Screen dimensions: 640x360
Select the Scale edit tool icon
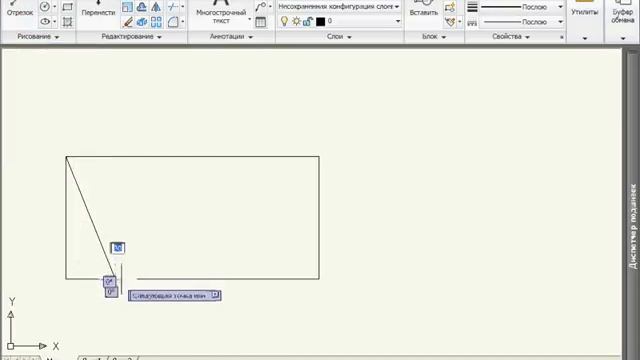point(127,7)
